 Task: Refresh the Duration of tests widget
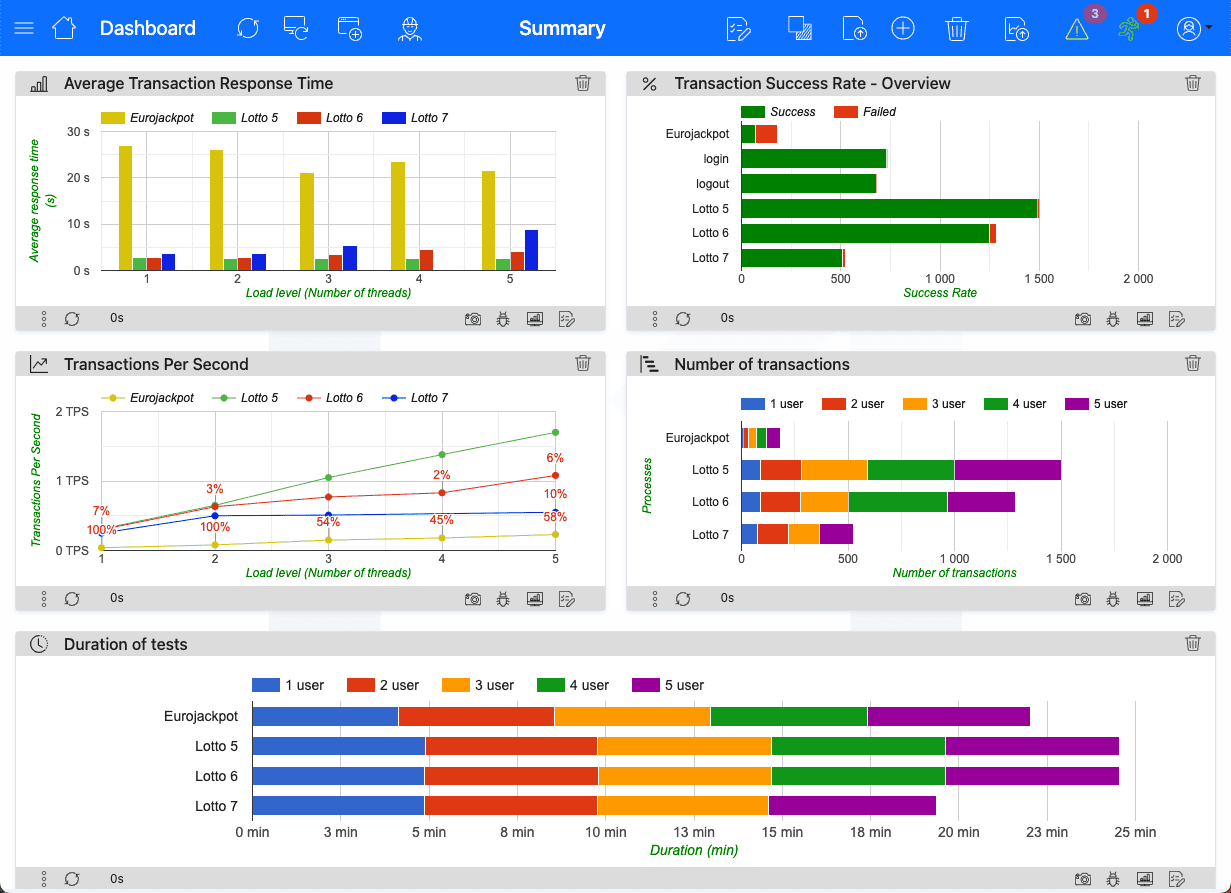[x=72, y=879]
